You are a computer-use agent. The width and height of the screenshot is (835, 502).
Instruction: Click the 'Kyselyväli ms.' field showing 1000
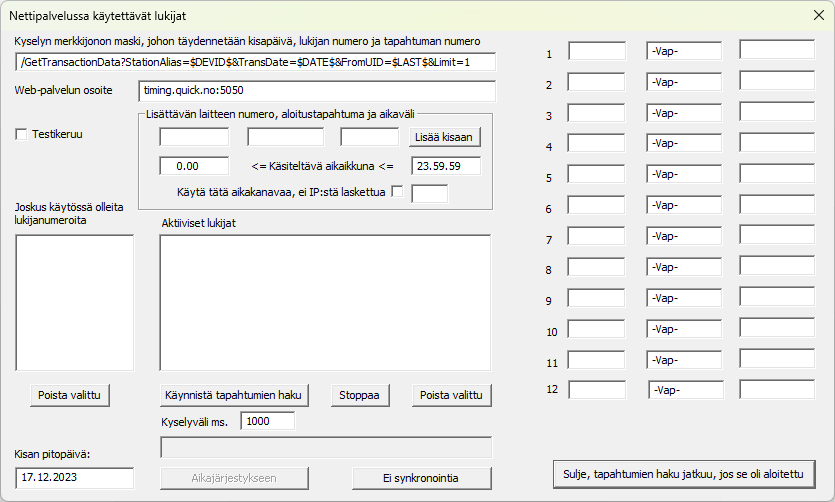pyautogui.click(x=267, y=421)
